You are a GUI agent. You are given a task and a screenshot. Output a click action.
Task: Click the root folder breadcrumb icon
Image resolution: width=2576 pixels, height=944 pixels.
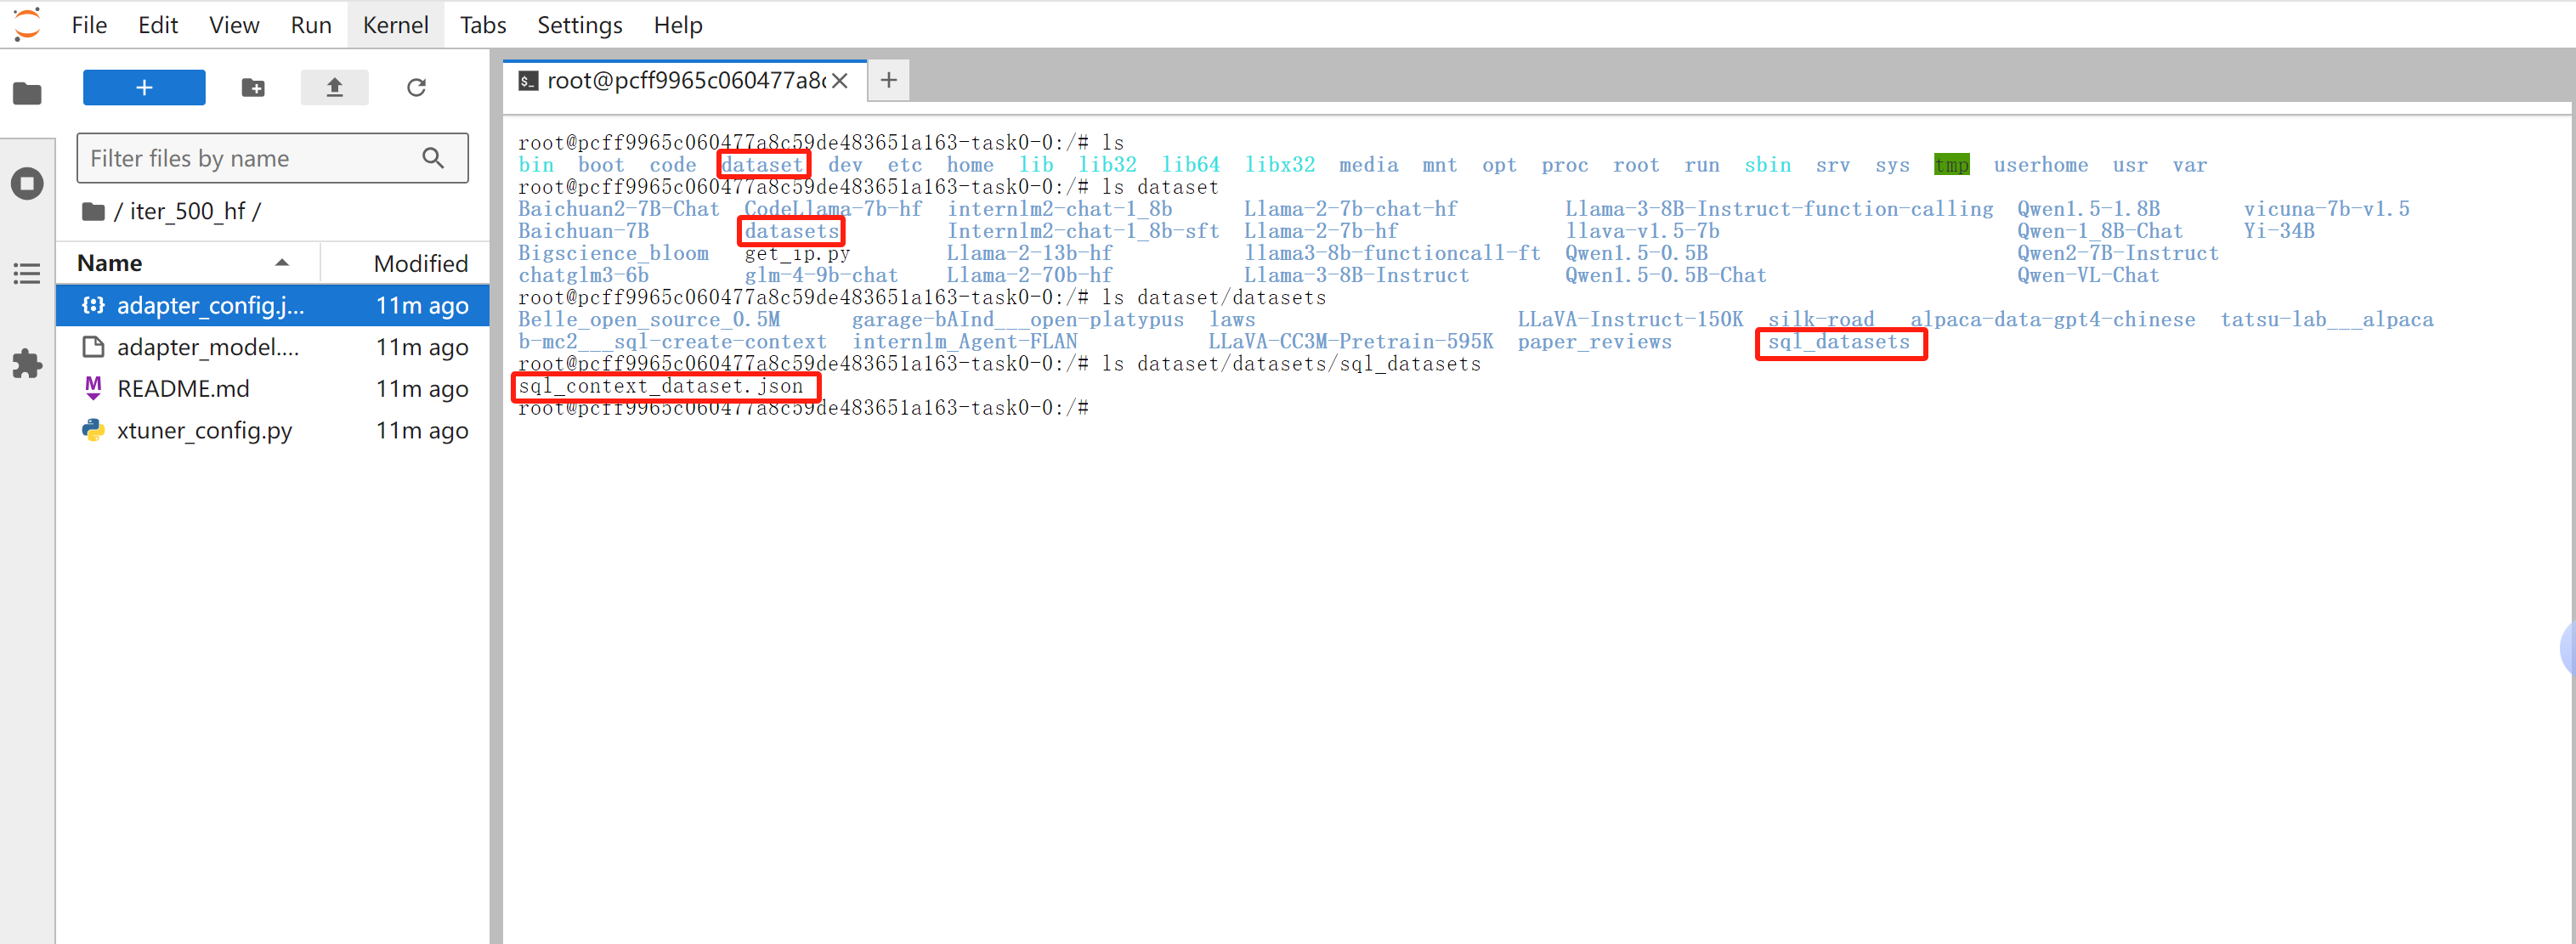(x=93, y=212)
